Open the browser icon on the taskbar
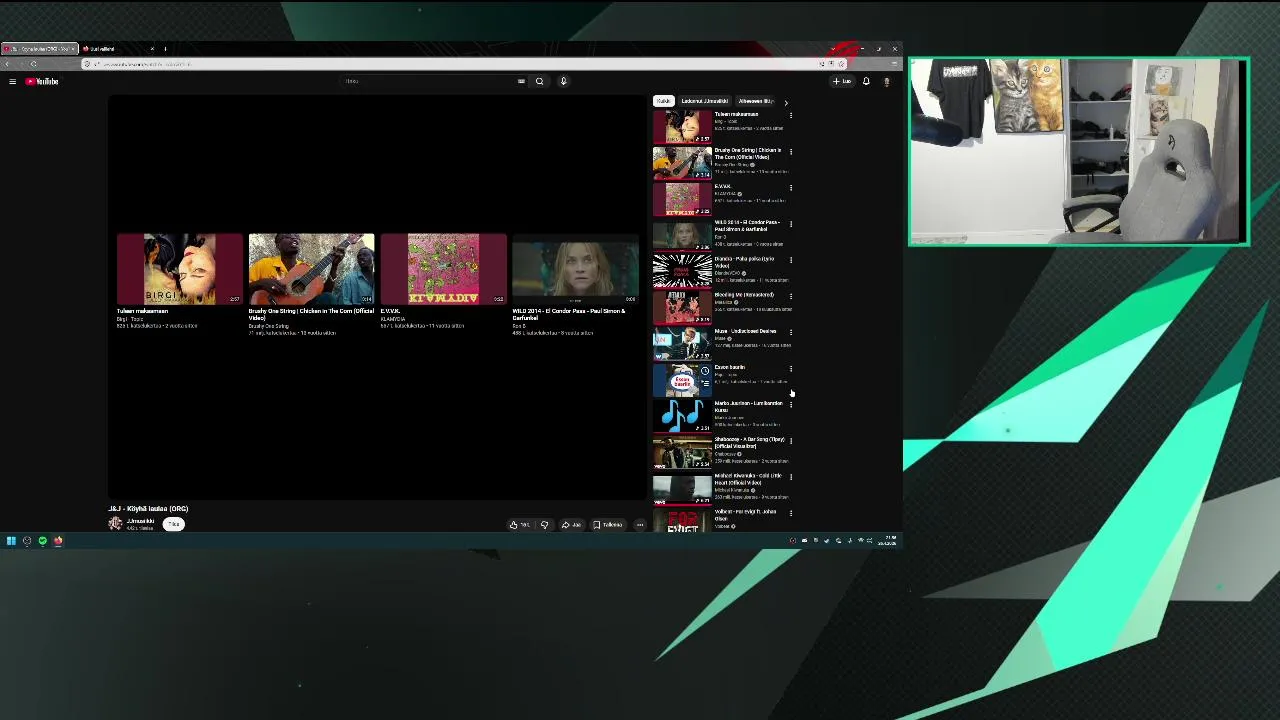The width and height of the screenshot is (1280, 720). click(58, 541)
